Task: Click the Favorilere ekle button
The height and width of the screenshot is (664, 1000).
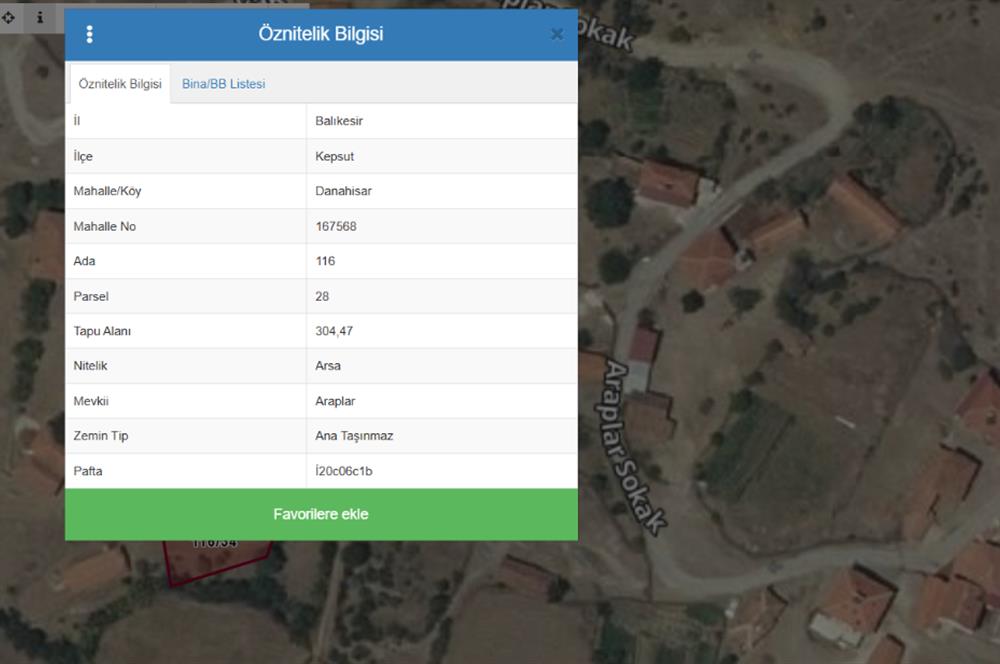Action: (321, 514)
